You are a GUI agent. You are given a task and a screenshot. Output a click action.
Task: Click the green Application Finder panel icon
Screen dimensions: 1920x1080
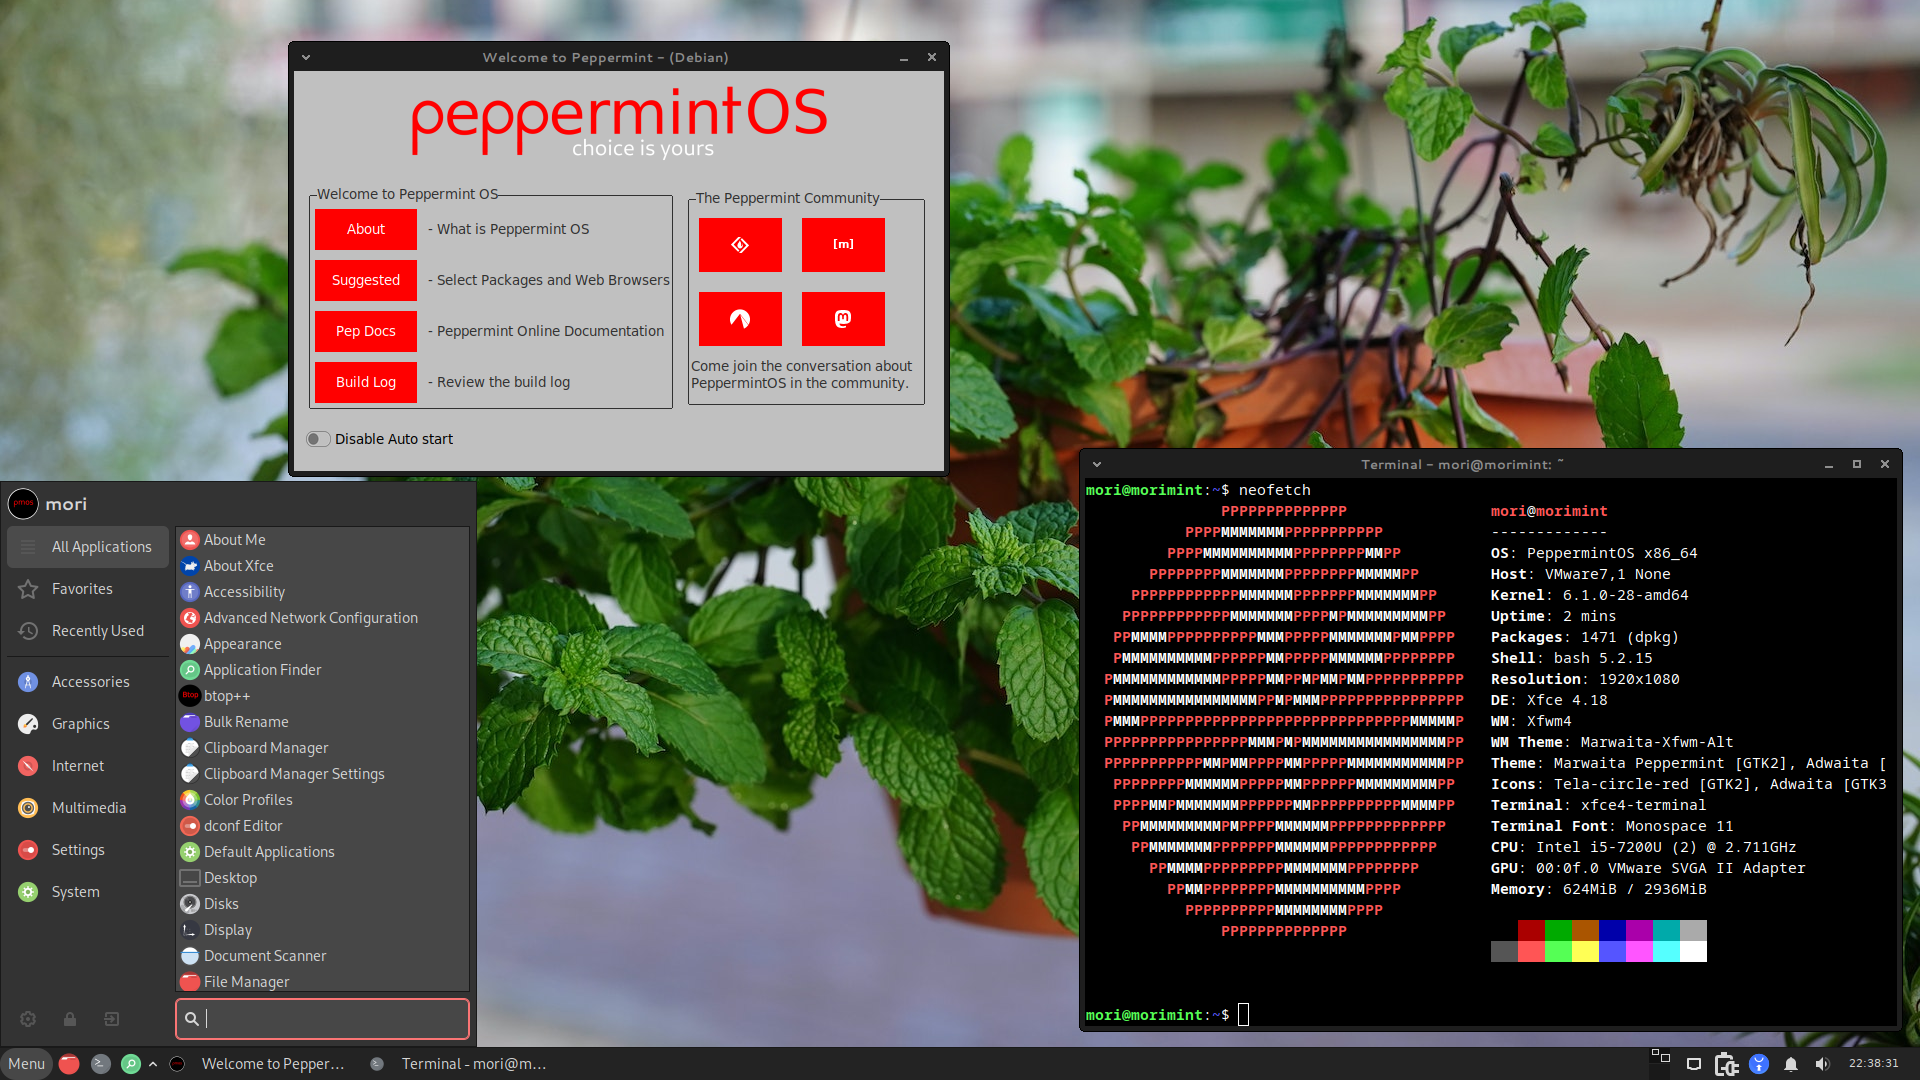pos(130,1064)
